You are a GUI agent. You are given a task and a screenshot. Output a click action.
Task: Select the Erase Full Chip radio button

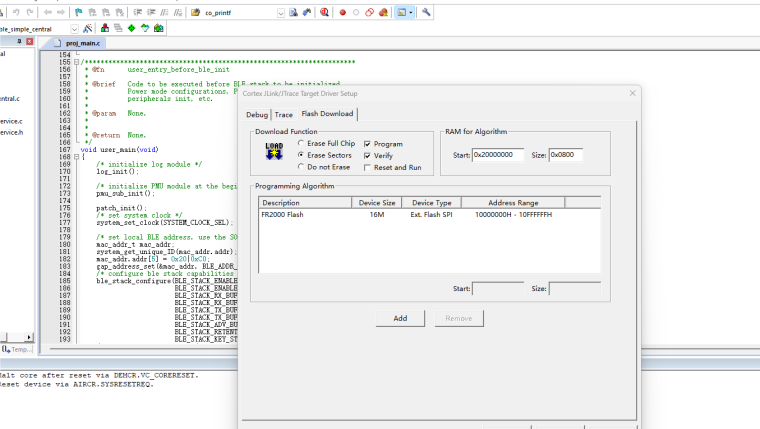(x=301, y=143)
